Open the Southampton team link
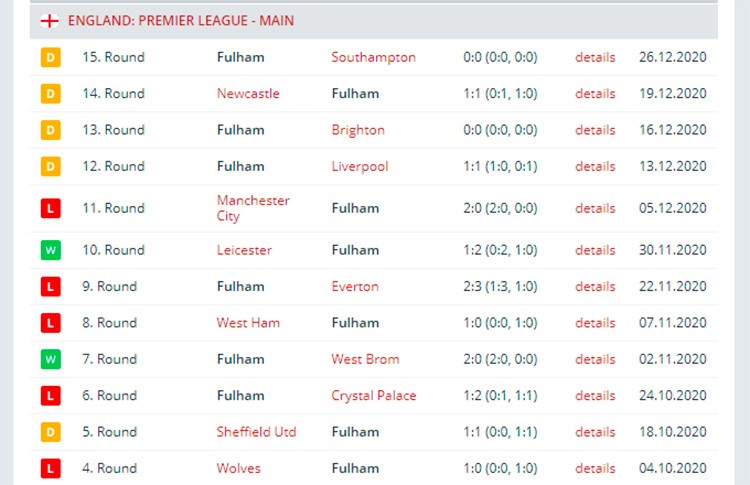750x485 pixels. click(374, 57)
